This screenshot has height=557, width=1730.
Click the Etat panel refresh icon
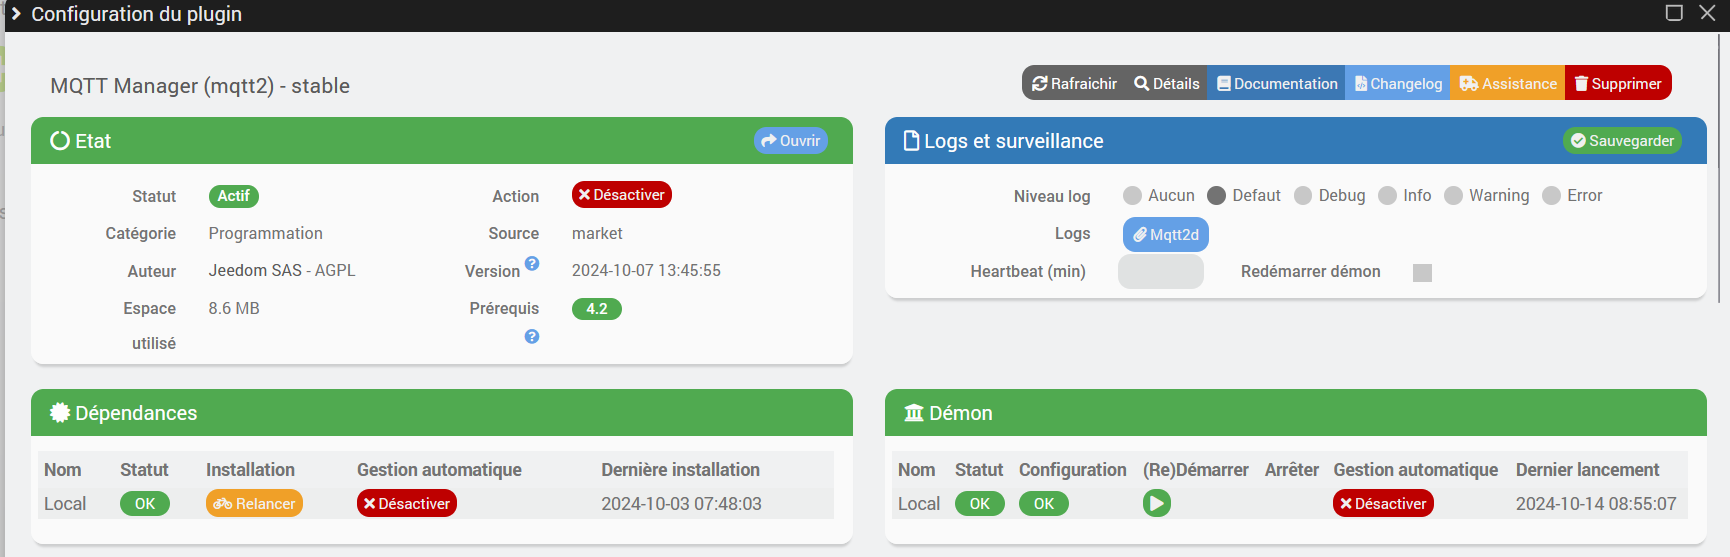(60, 141)
